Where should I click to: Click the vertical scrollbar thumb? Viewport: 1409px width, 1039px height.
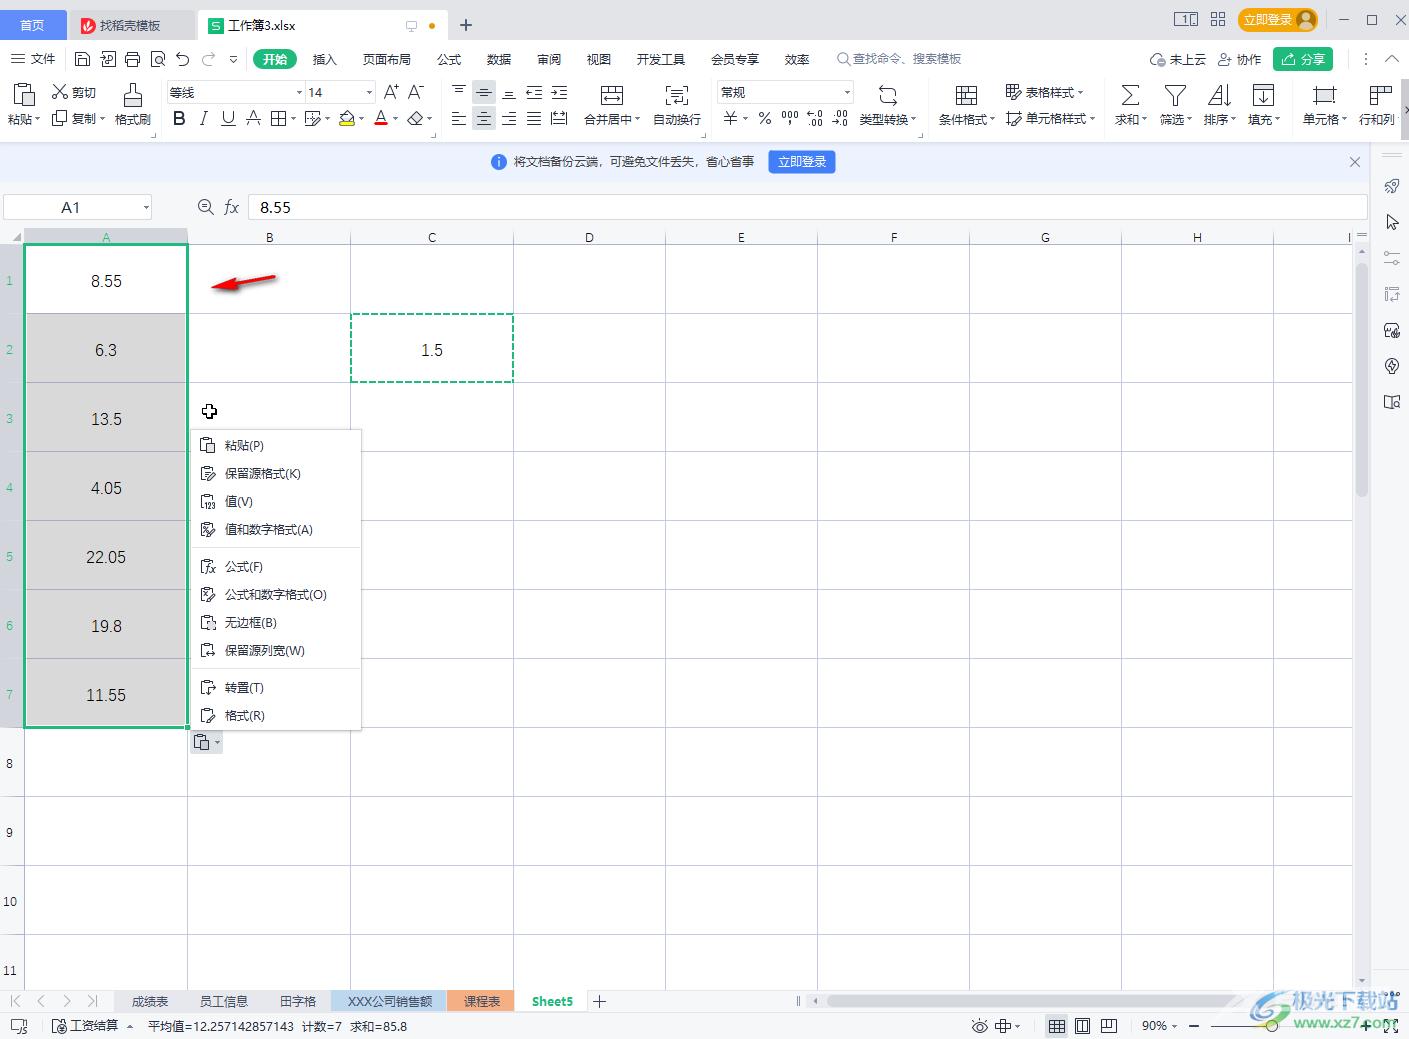1361,380
